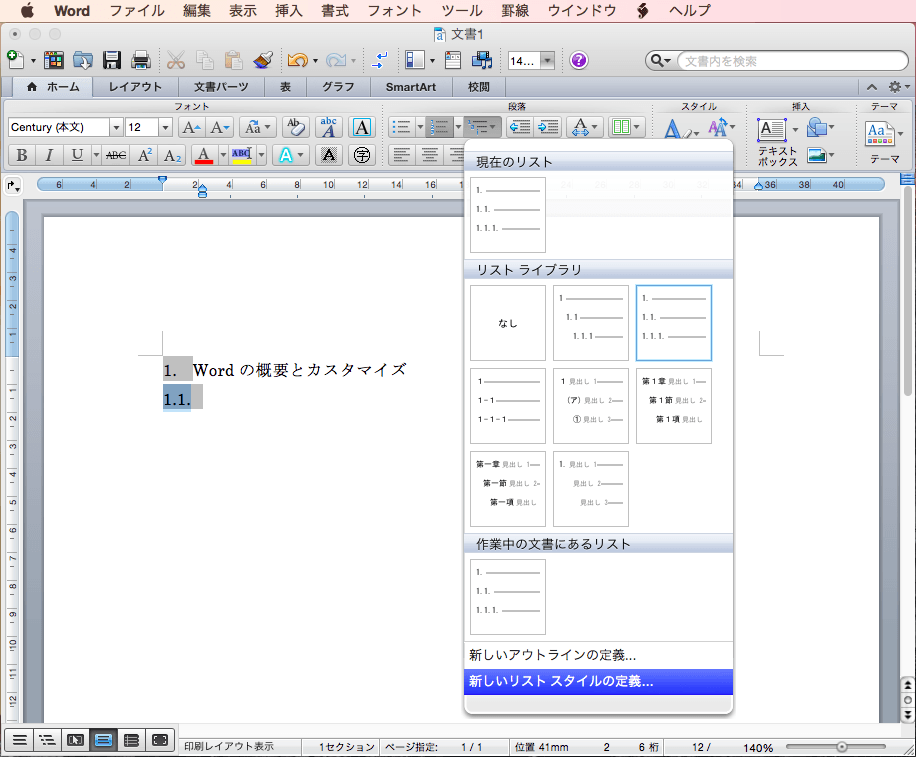
Task: Open the Apple menu
Action: pyautogui.click(x=27, y=11)
